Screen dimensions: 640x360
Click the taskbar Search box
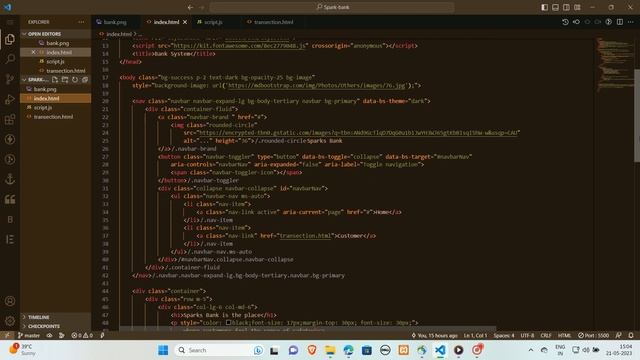coord(220,350)
